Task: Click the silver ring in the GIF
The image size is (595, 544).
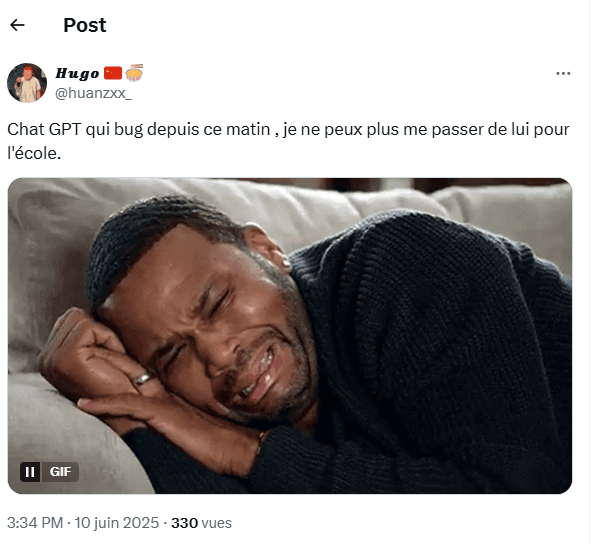Action: [x=143, y=378]
